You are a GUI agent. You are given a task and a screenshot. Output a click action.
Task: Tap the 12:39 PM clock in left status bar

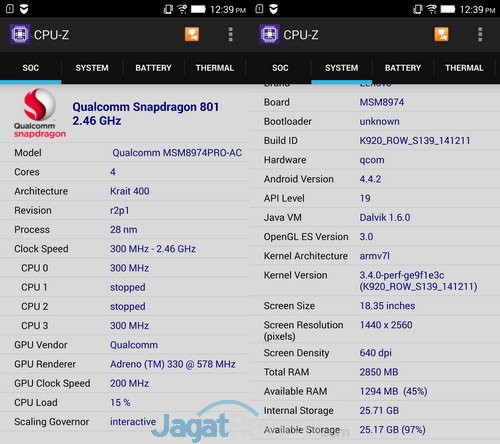(228, 10)
